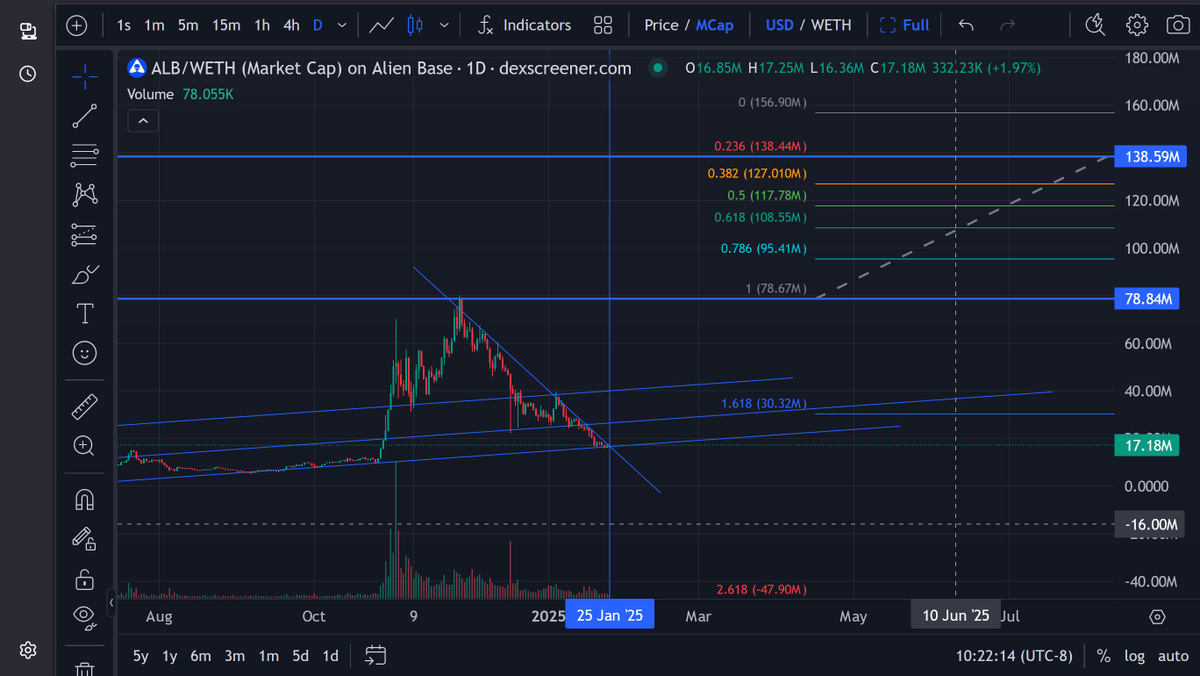Select the trend line drawing tool
Viewport: 1200px width, 676px height.
click(x=85, y=115)
